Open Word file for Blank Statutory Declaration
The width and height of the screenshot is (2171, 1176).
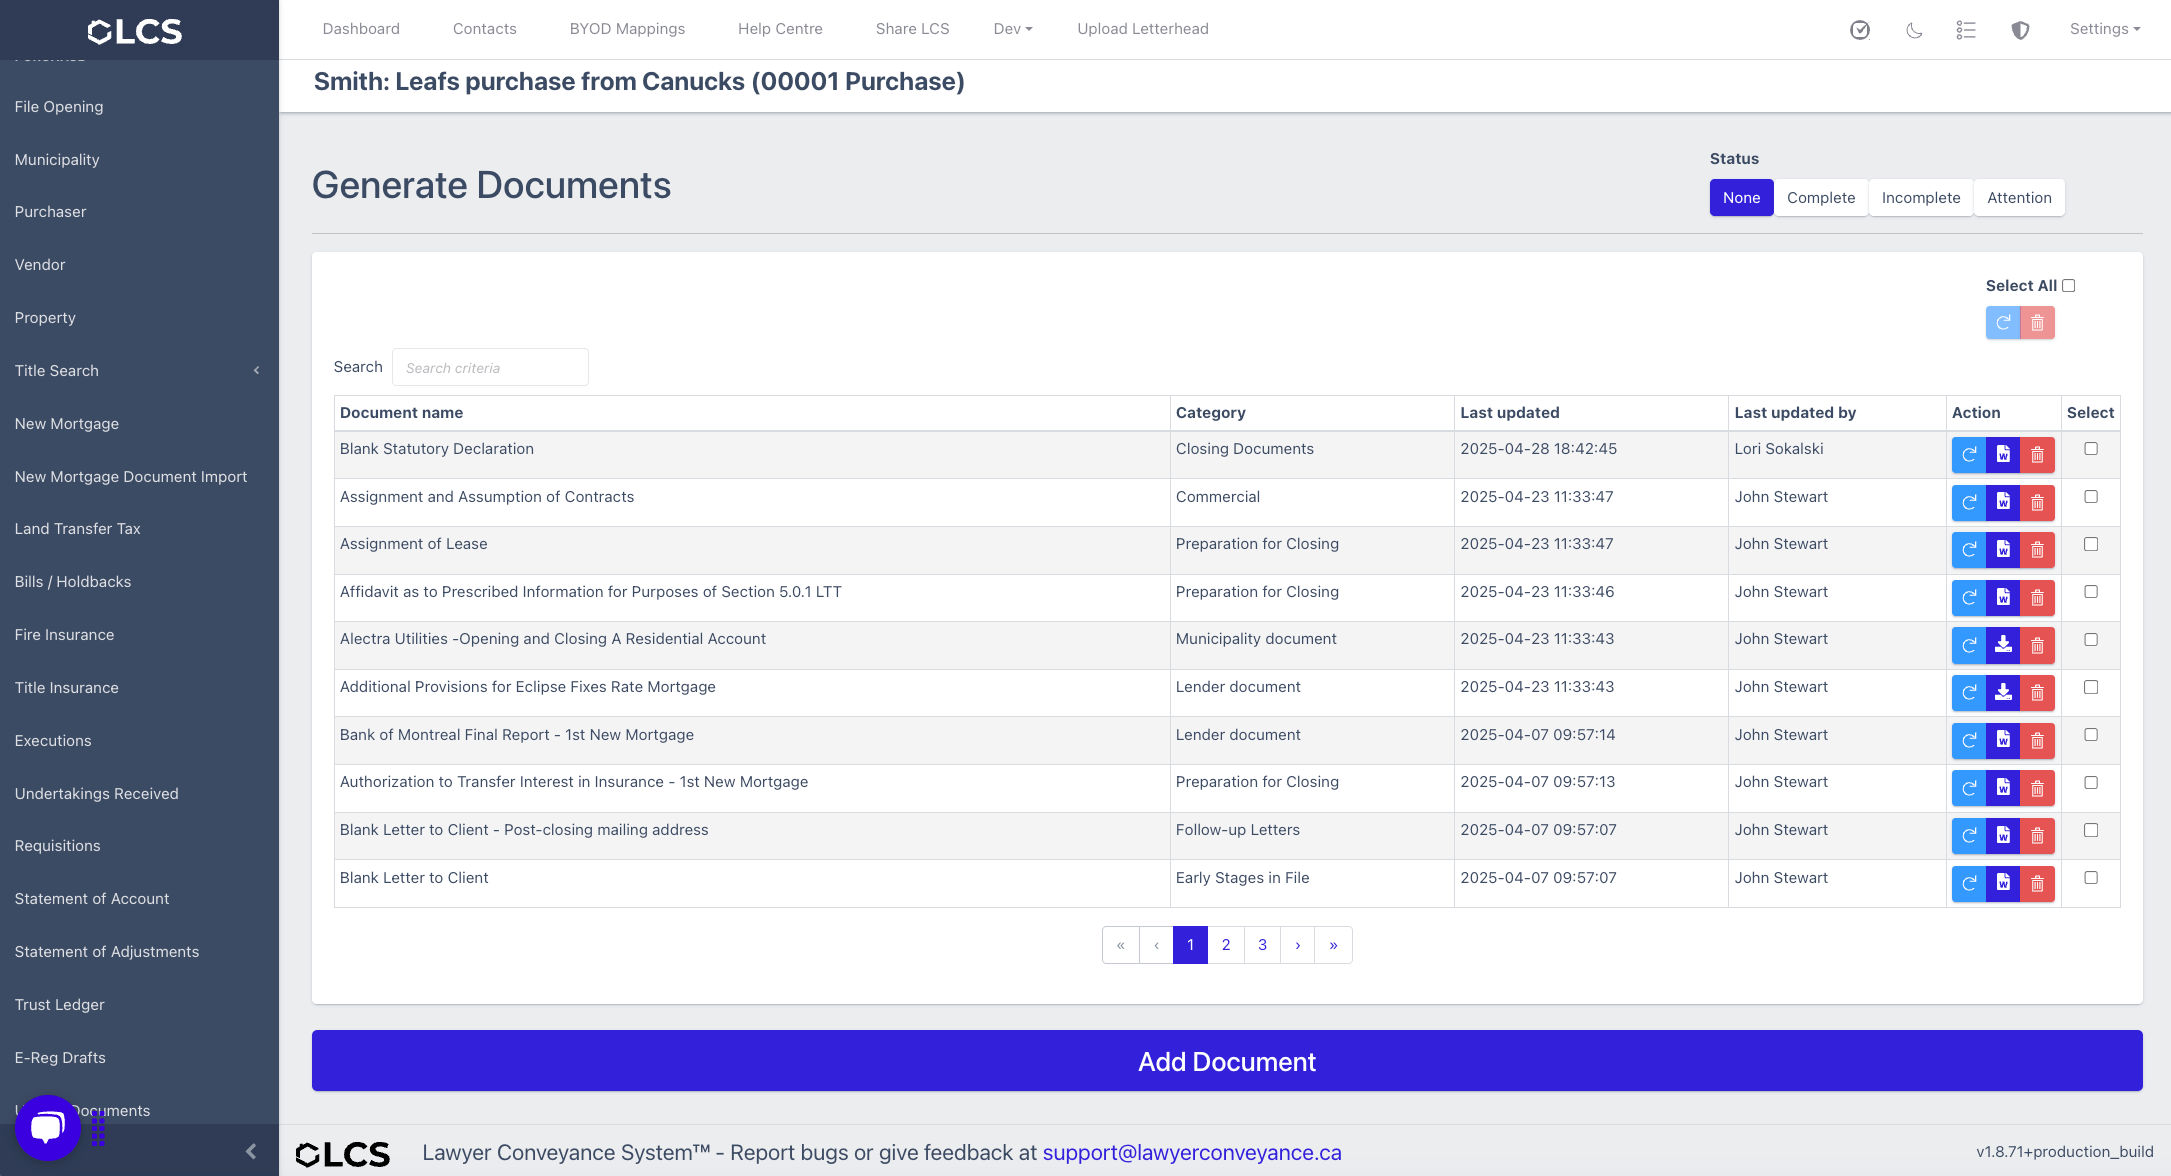pyautogui.click(x=2003, y=455)
